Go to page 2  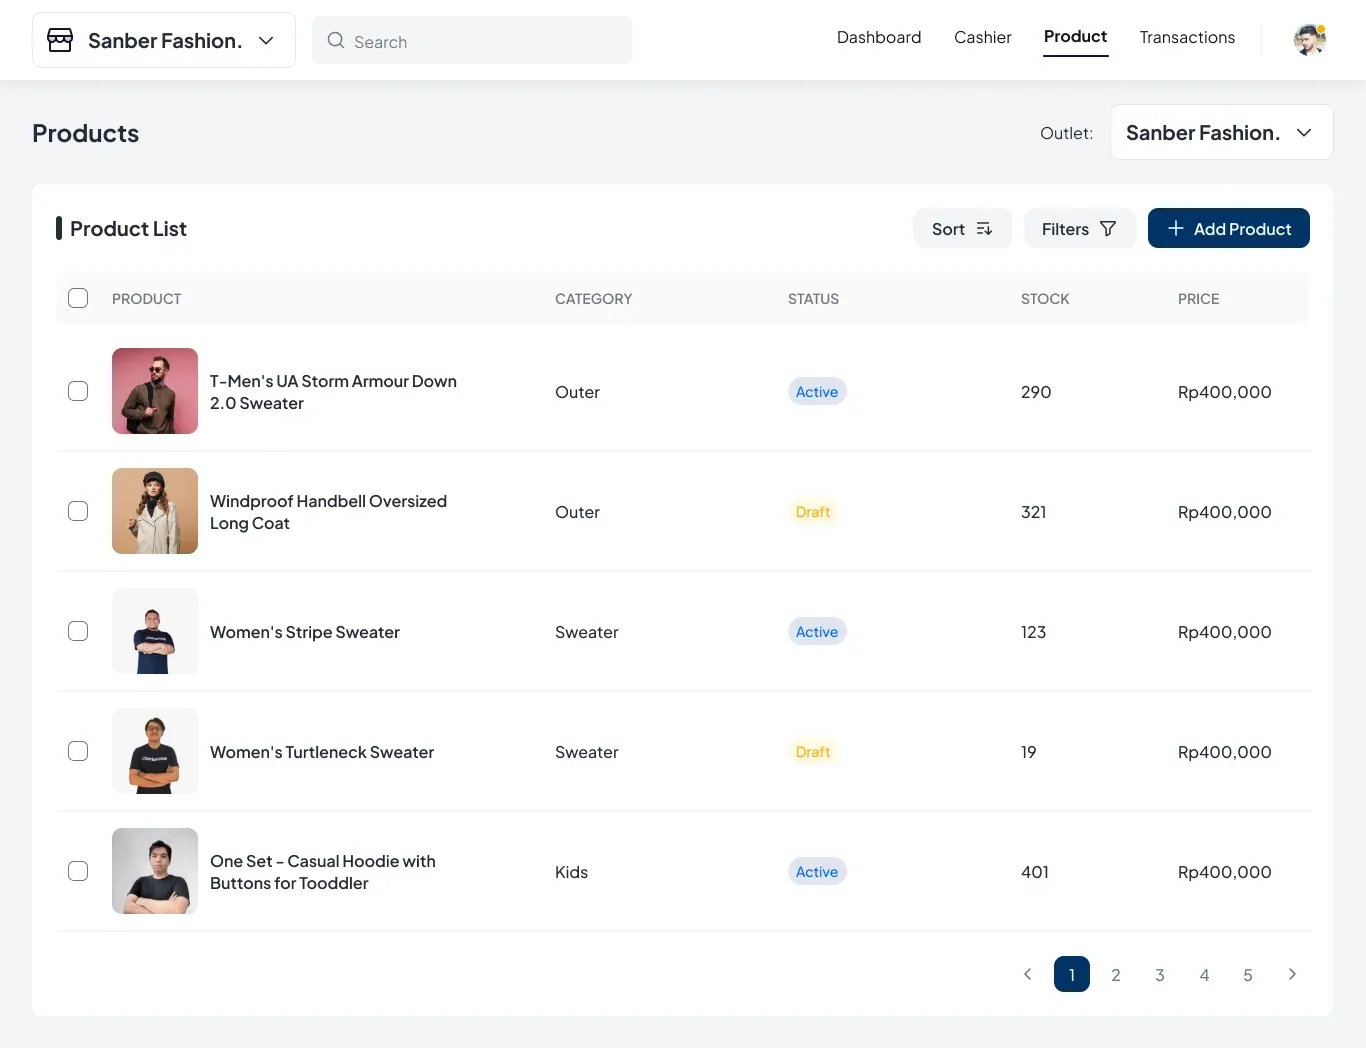pos(1116,974)
